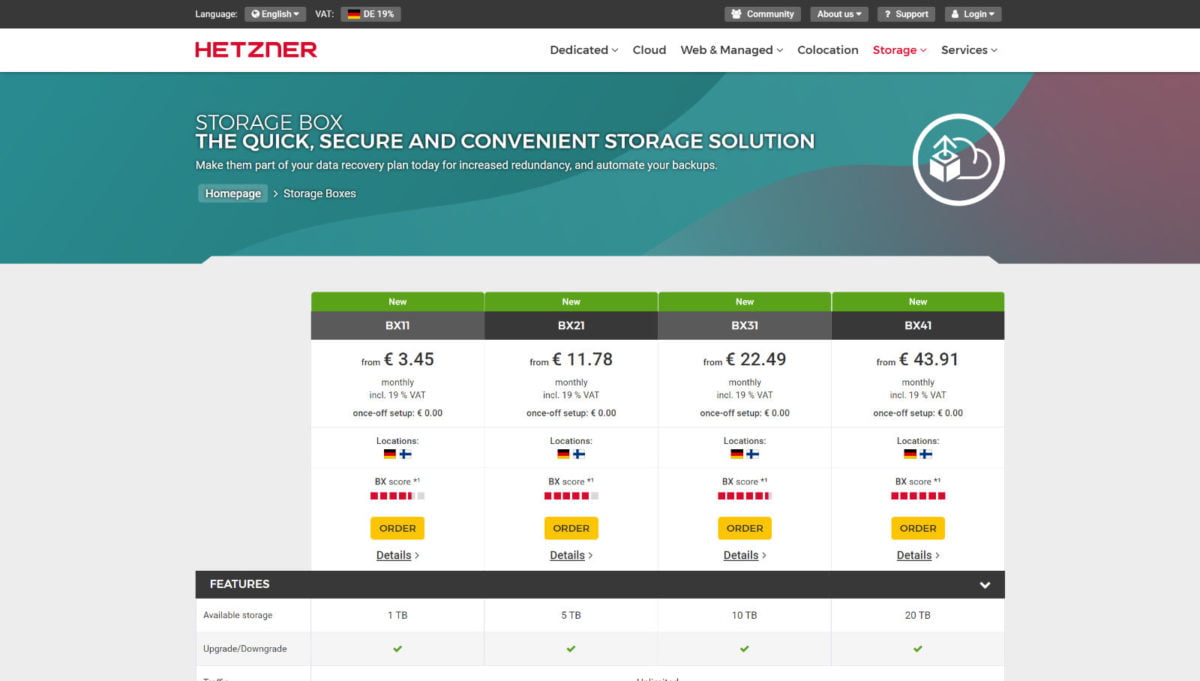View Details for the BX21 plan
The image size is (1200, 681).
point(571,555)
